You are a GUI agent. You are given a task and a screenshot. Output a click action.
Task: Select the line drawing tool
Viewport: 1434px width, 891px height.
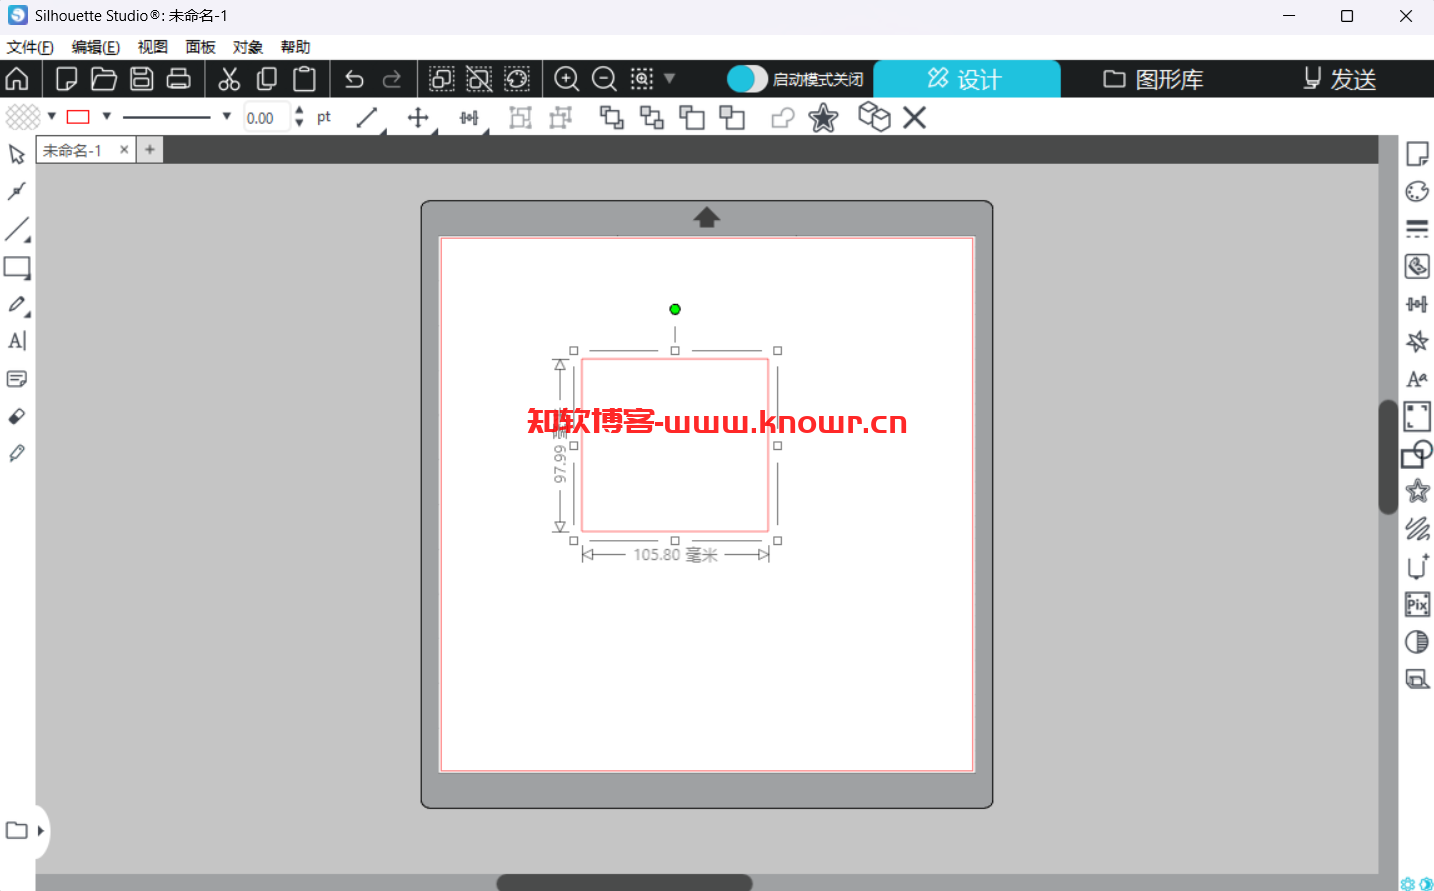pyautogui.click(x=17, y=229)
